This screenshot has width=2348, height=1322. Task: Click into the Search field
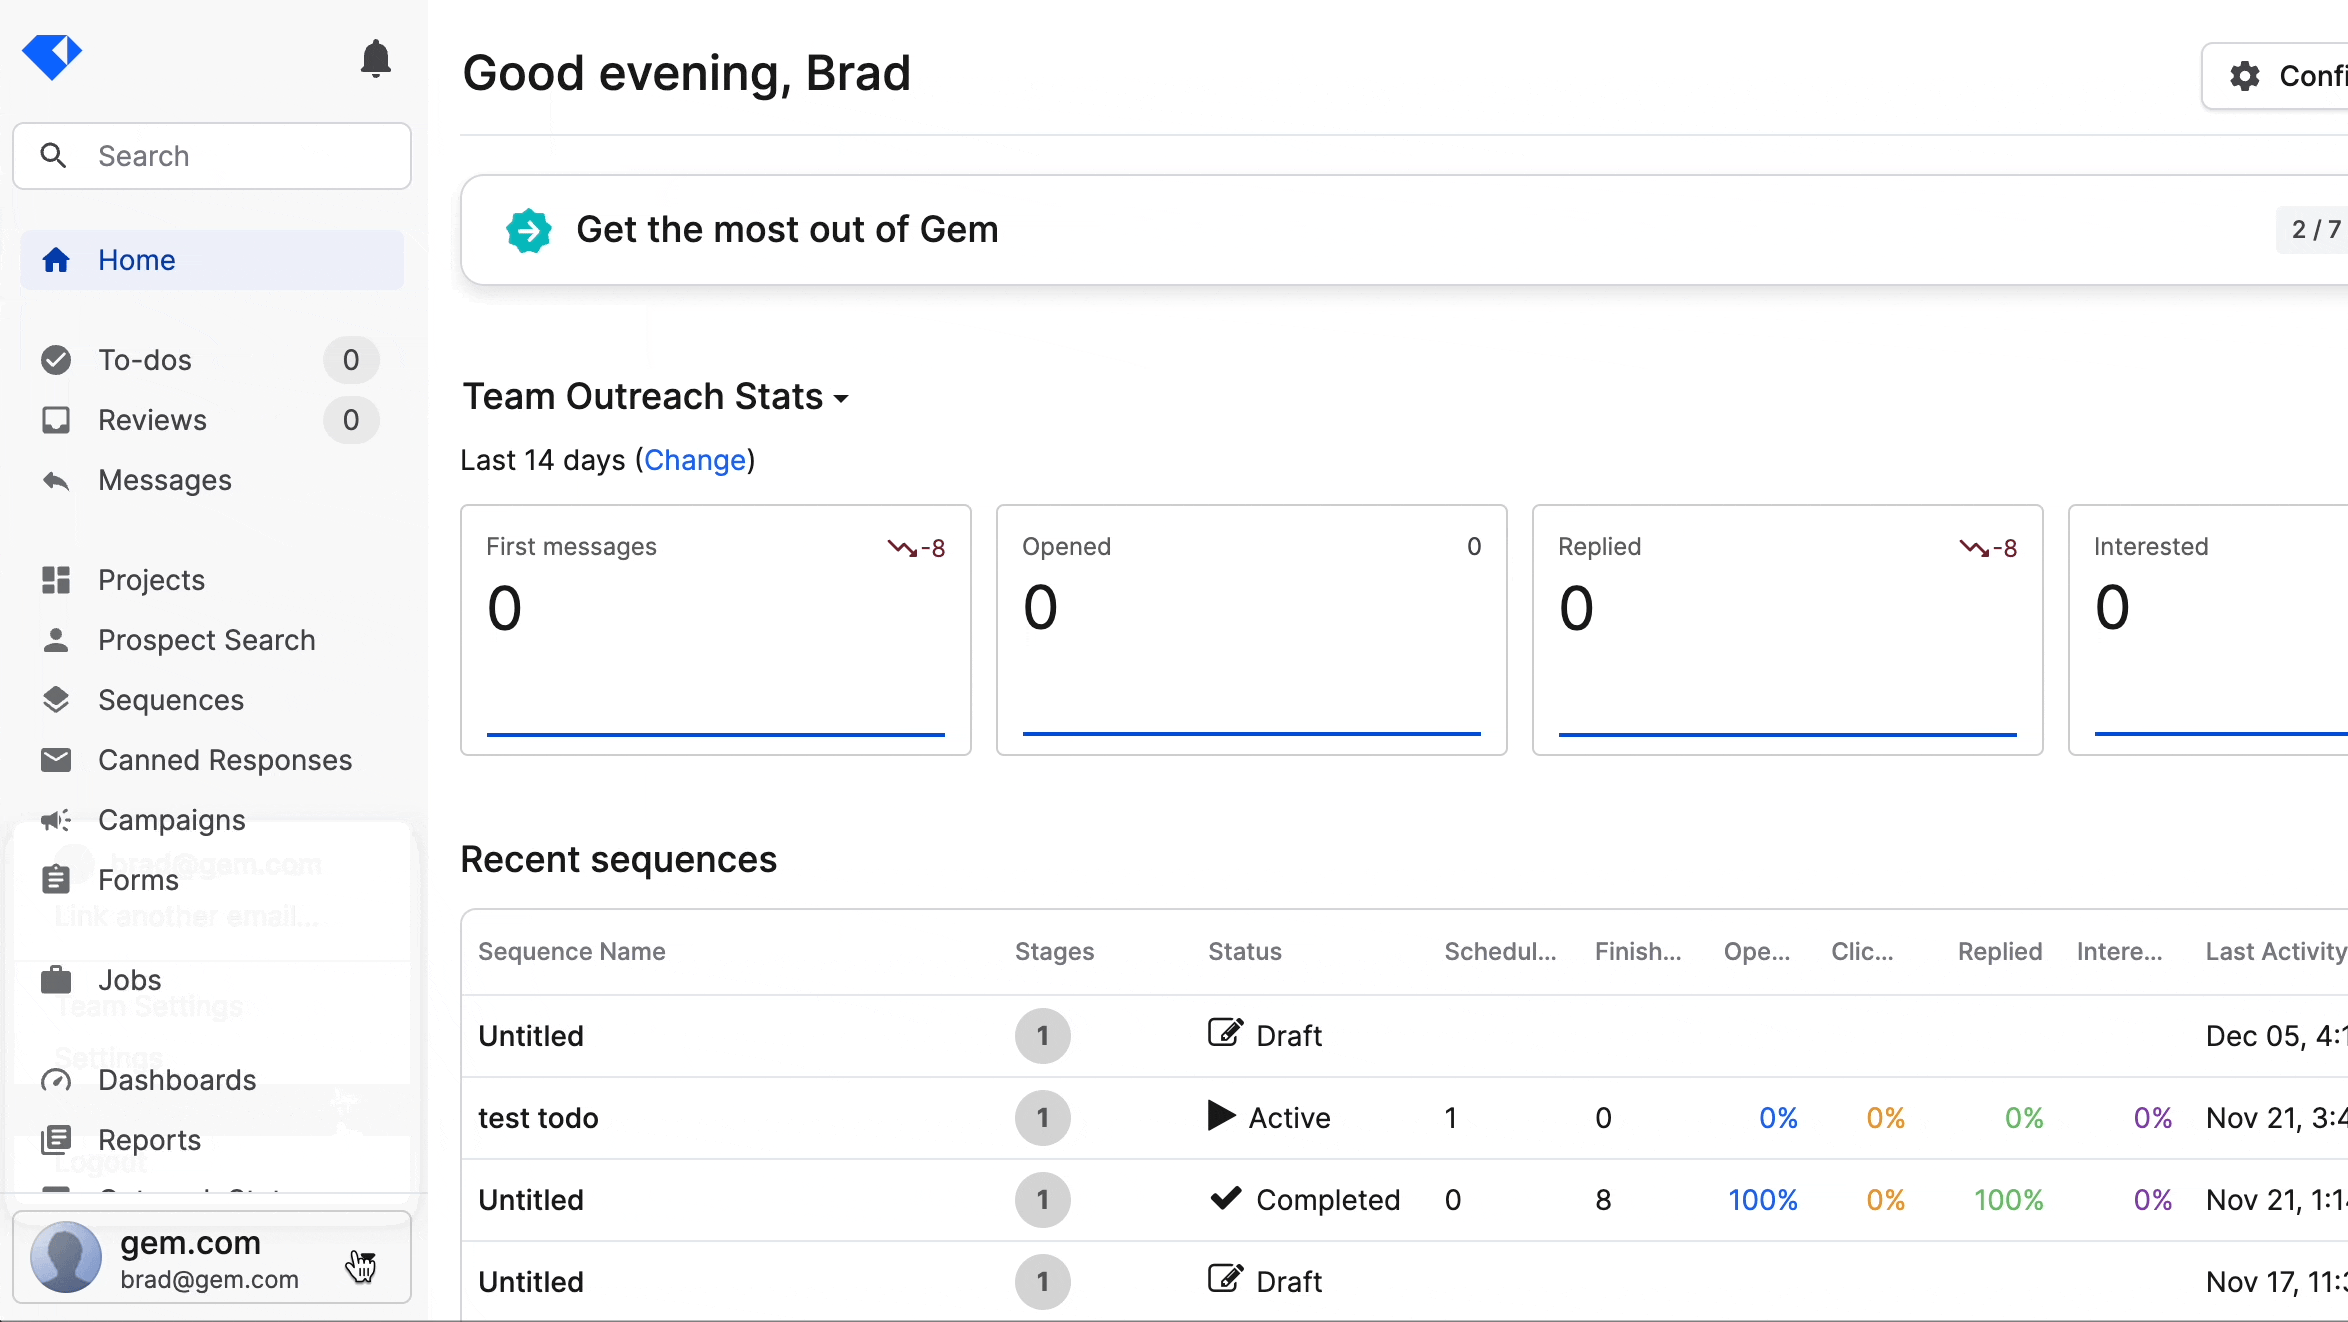point(240,156)
